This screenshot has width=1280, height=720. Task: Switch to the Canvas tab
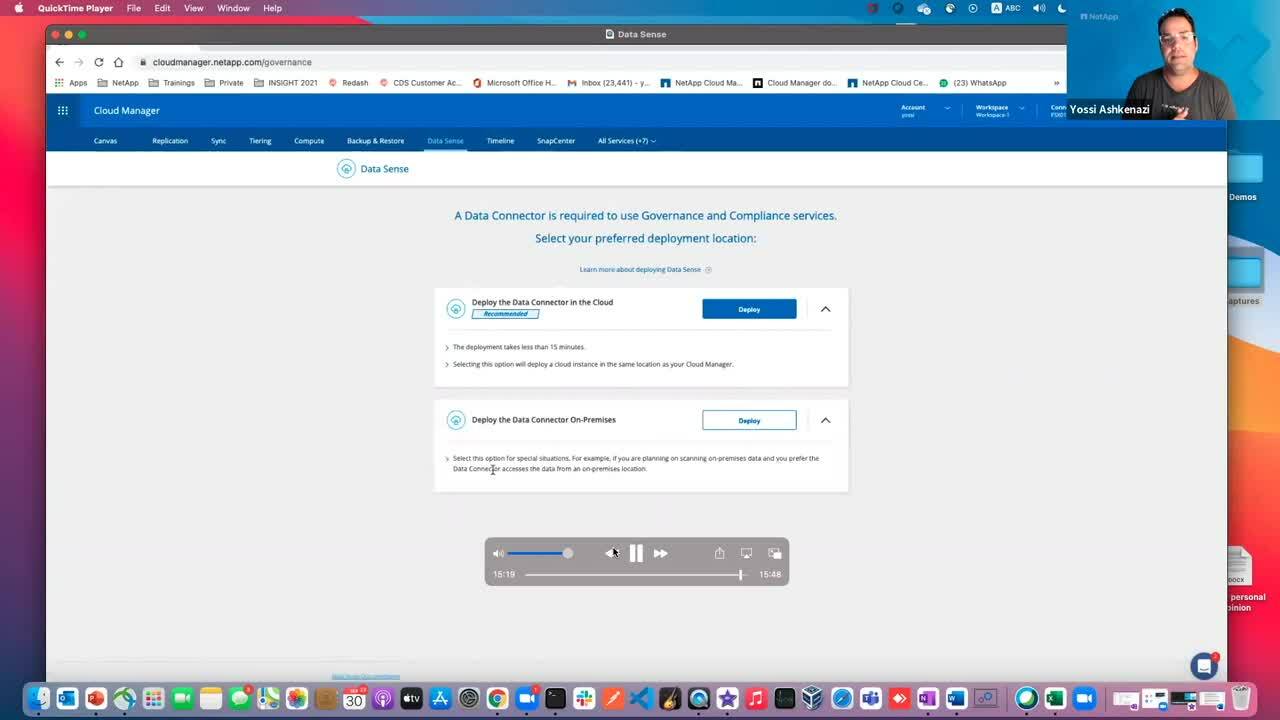pos(105,141)
